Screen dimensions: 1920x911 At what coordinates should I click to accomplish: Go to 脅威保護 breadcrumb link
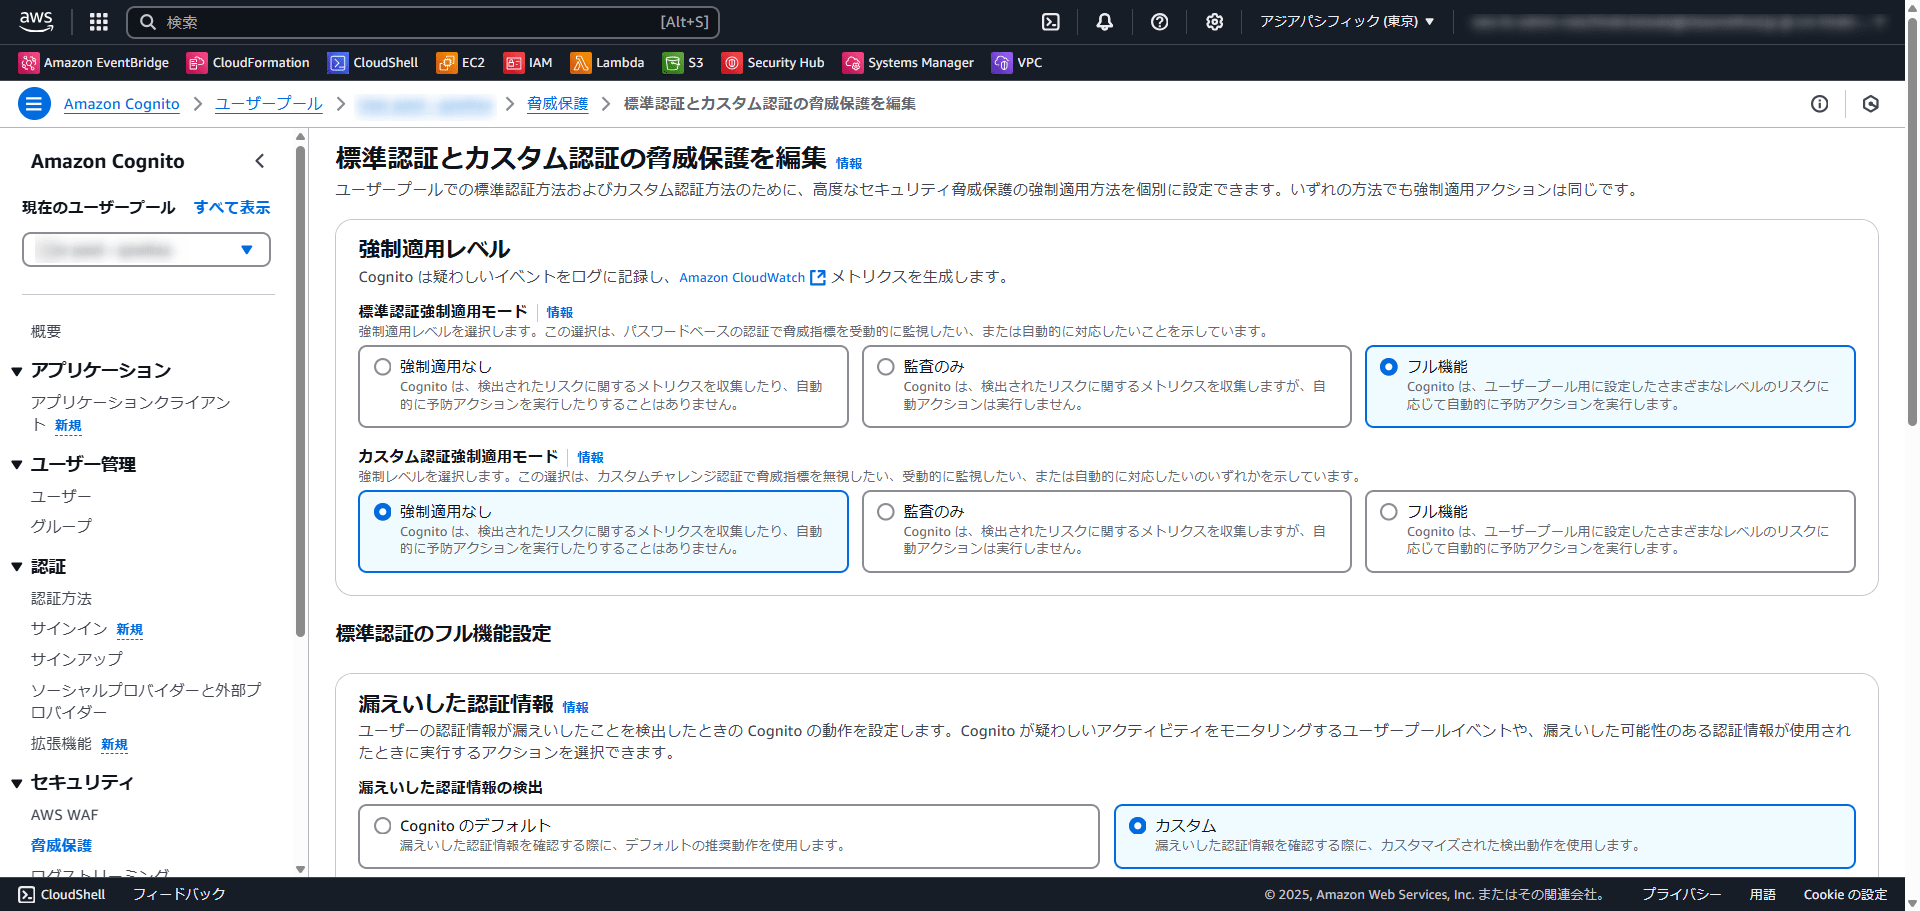click(557, 104)
